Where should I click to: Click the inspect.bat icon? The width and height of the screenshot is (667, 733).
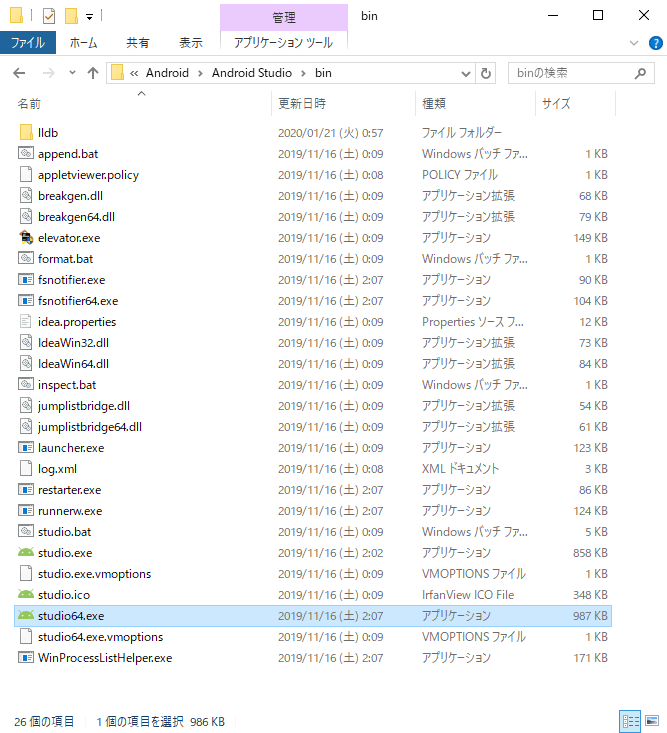[x=26, y=384]
